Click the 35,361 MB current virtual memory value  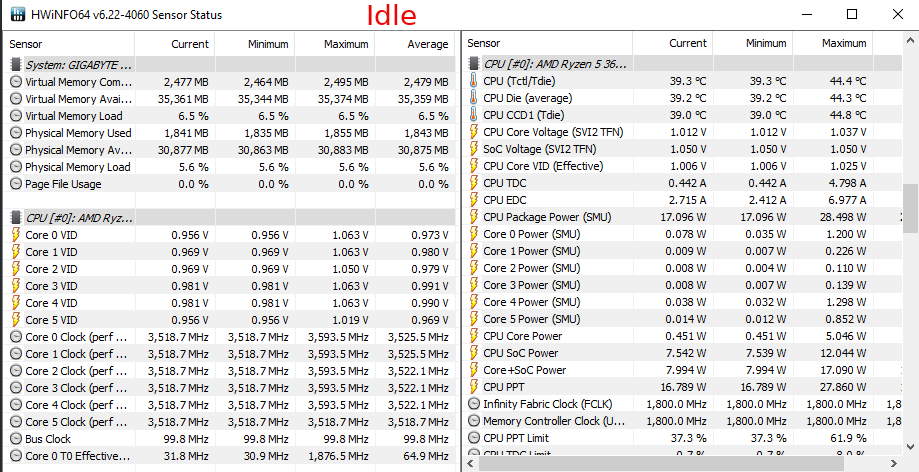click(x=183, y=99)
